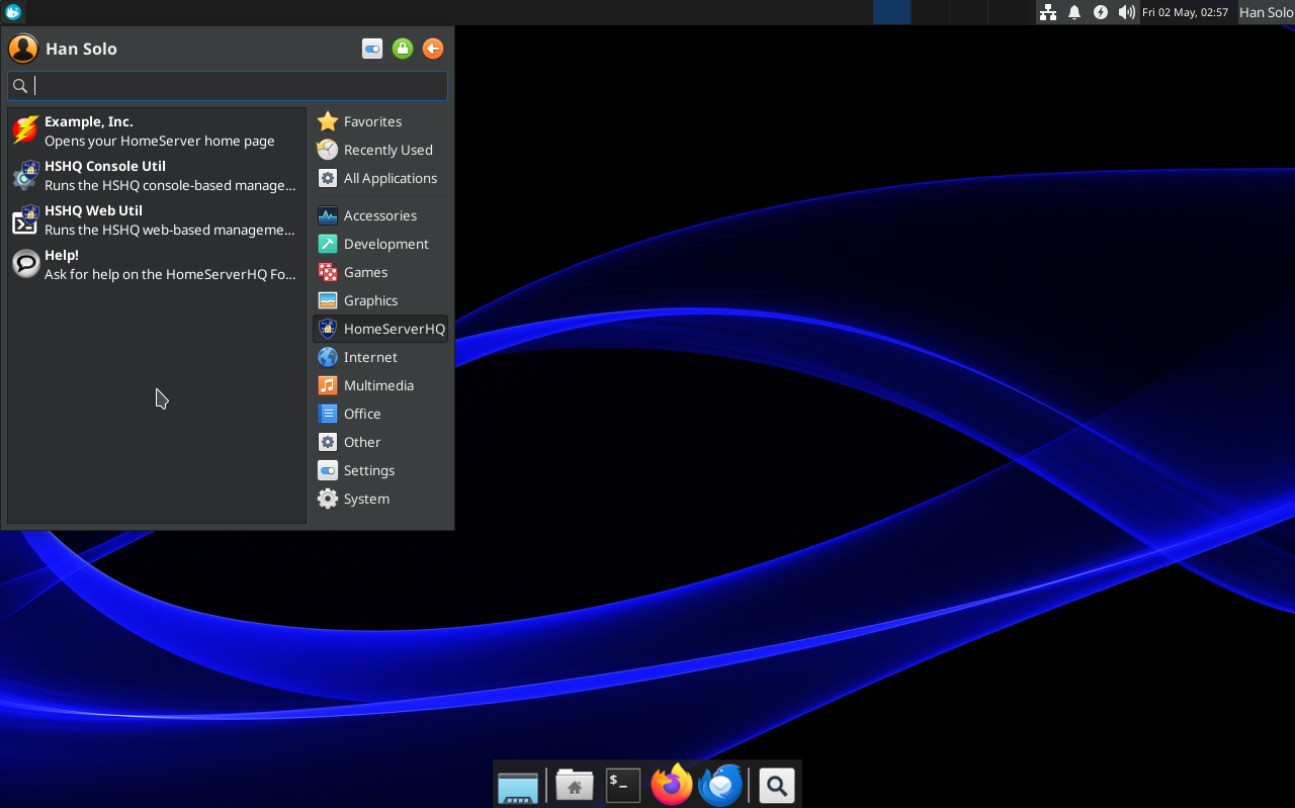This screenshot has height=808, width=1295.
Task: Open settings manager icon in menu header
Action: [x=372, y=49]
